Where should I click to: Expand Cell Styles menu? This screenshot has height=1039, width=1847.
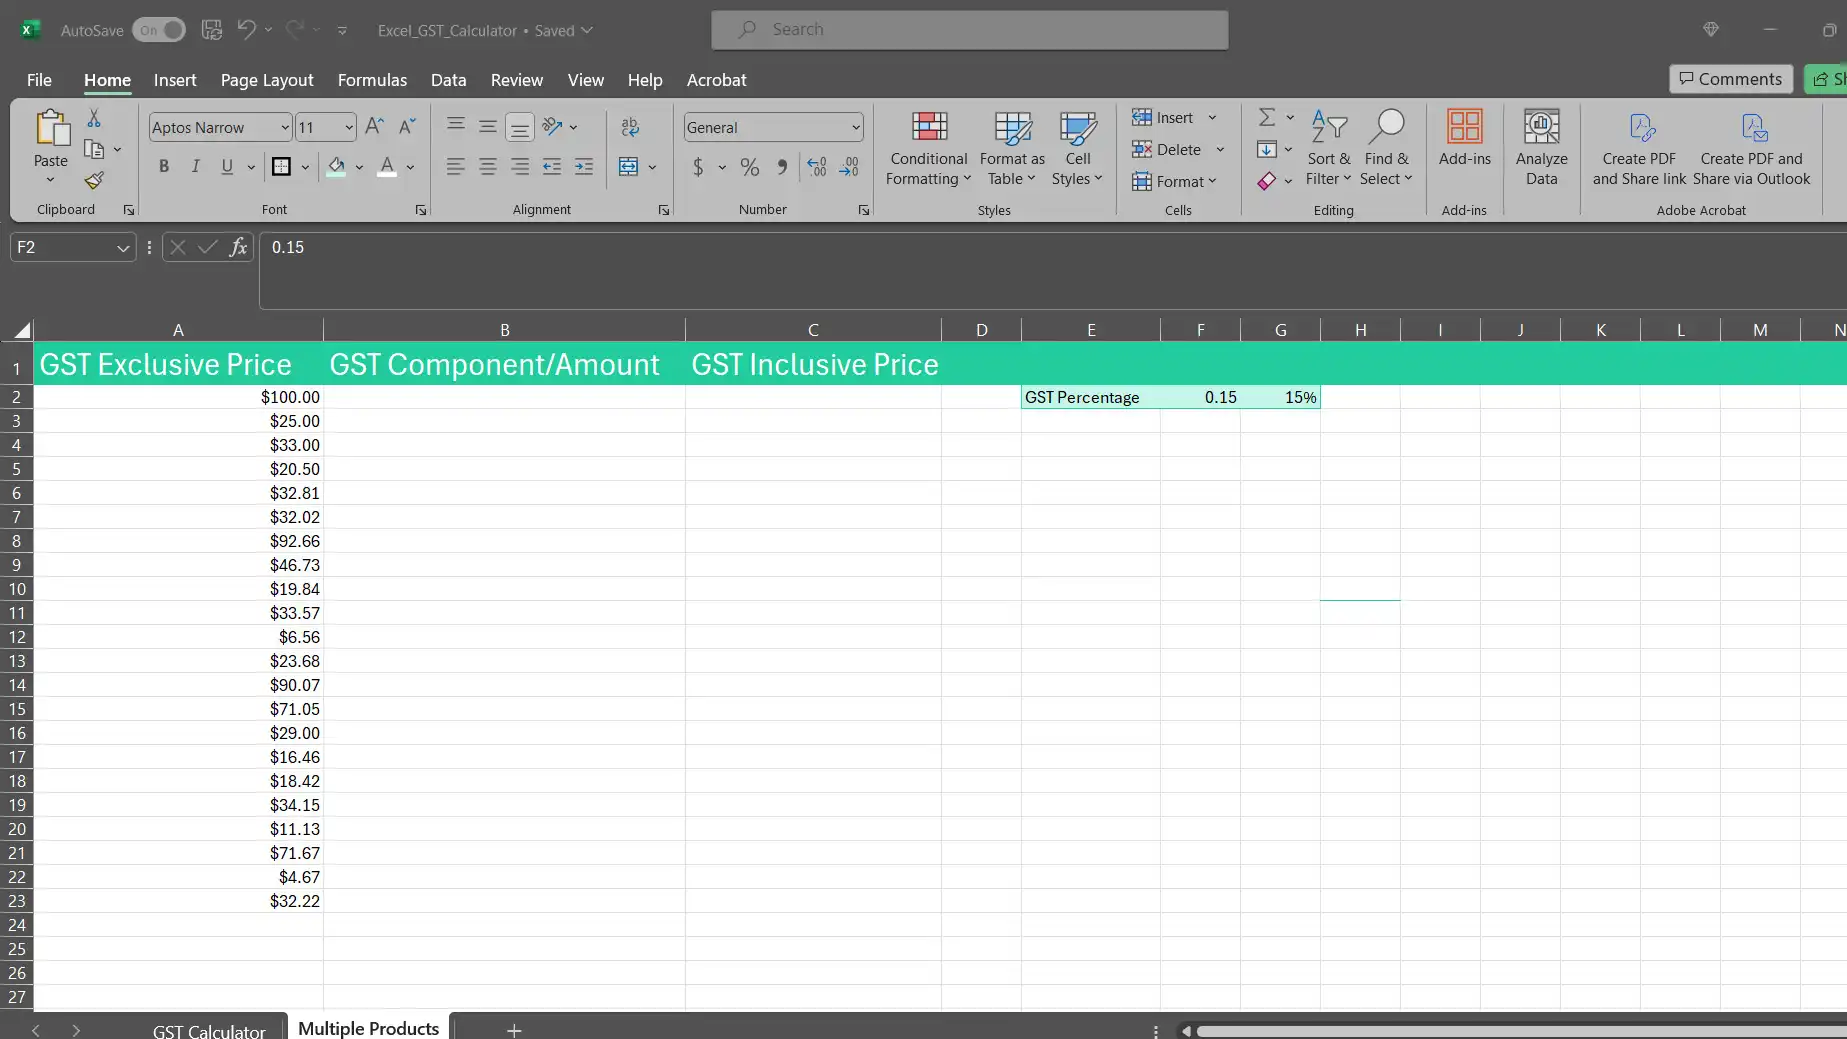tap(1077, 148)
